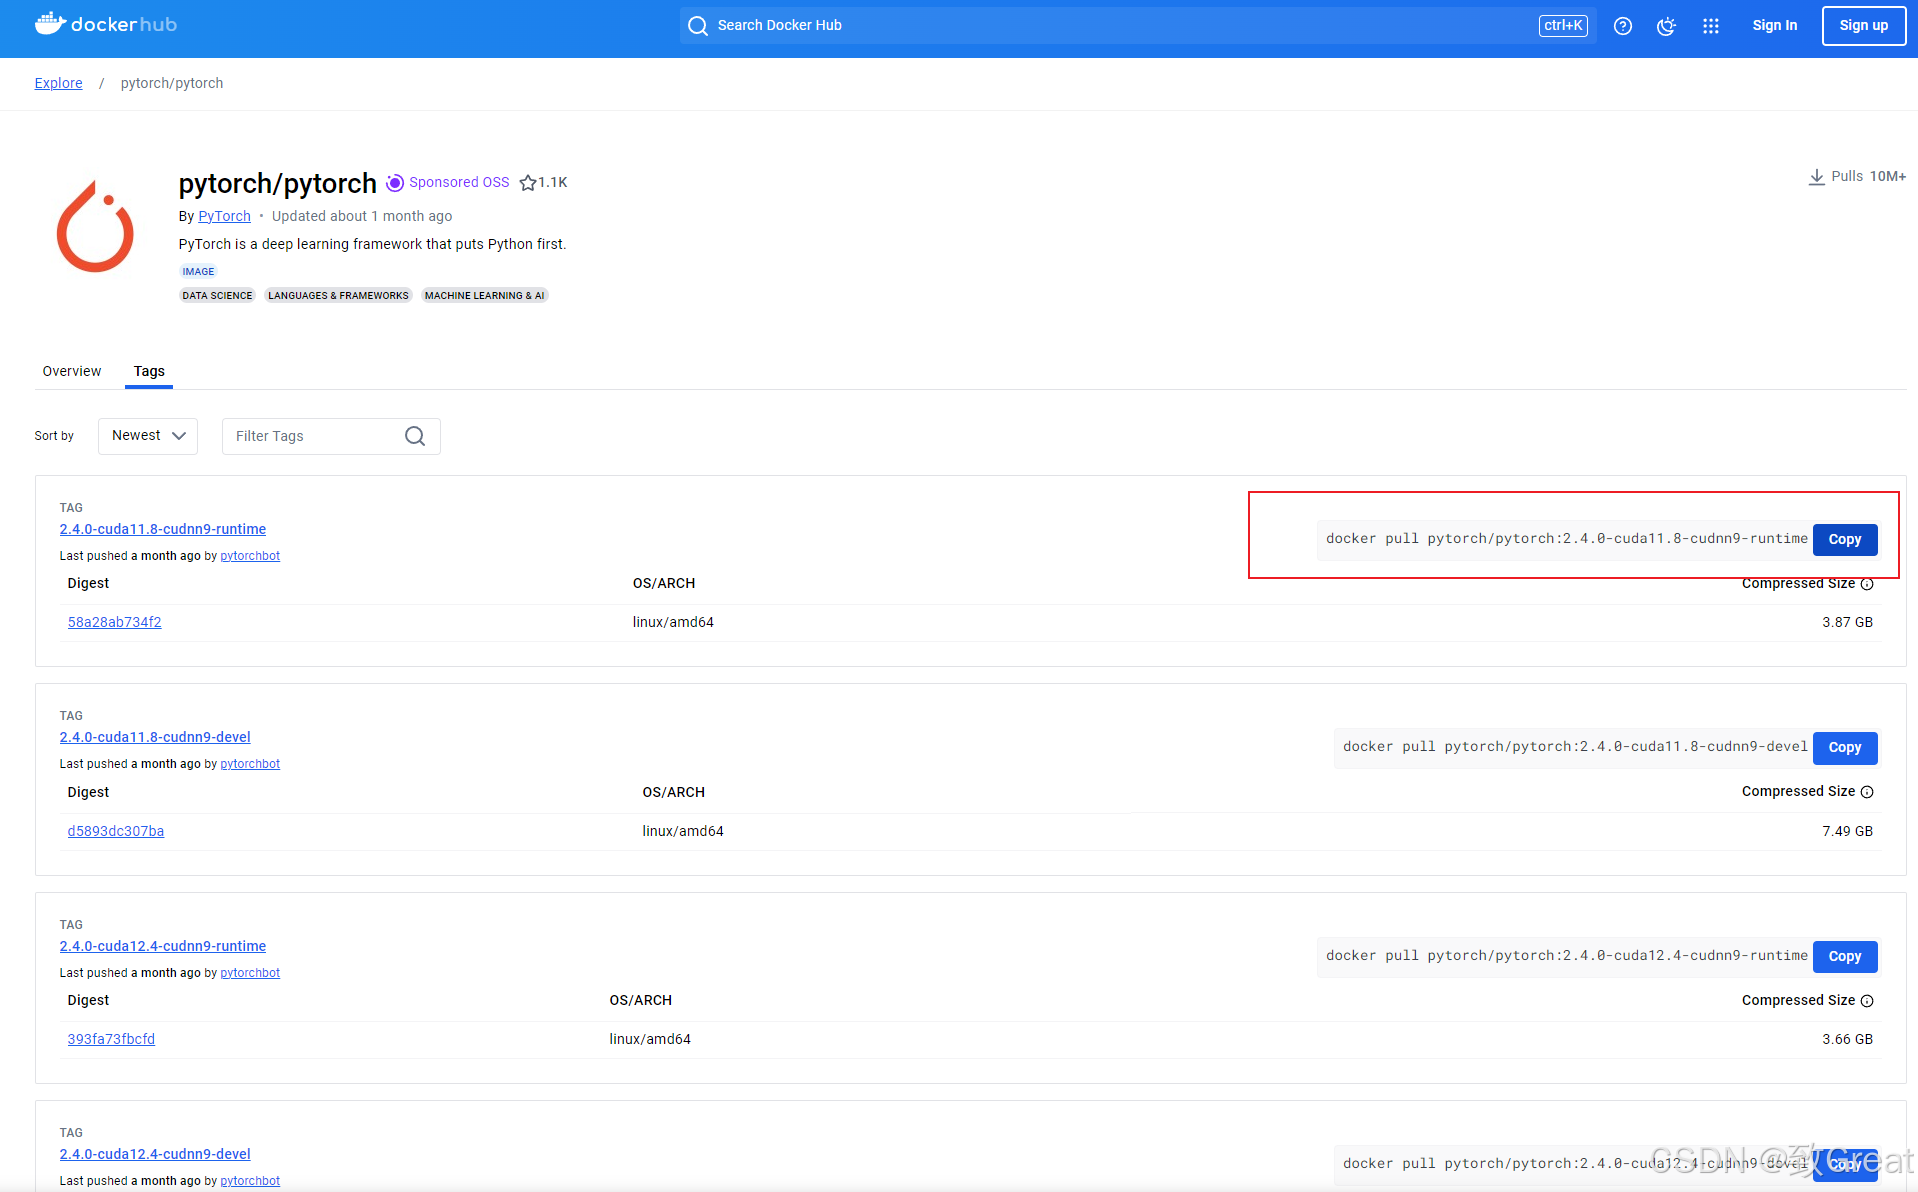Click the star rating icon beside 1.1K
This screenshot has height=1192, width=1918.
click(x=528, y=183)
